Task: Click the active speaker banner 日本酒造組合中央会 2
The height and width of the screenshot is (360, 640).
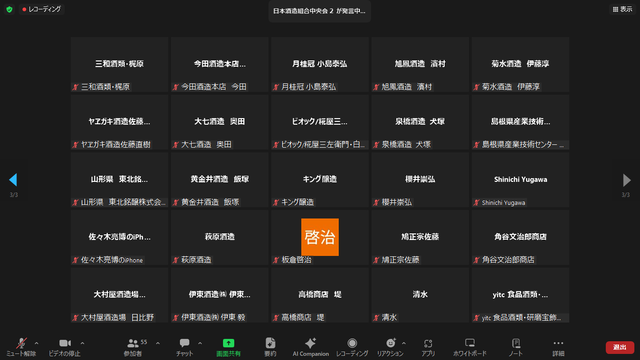Action: [x=320, y=11]
